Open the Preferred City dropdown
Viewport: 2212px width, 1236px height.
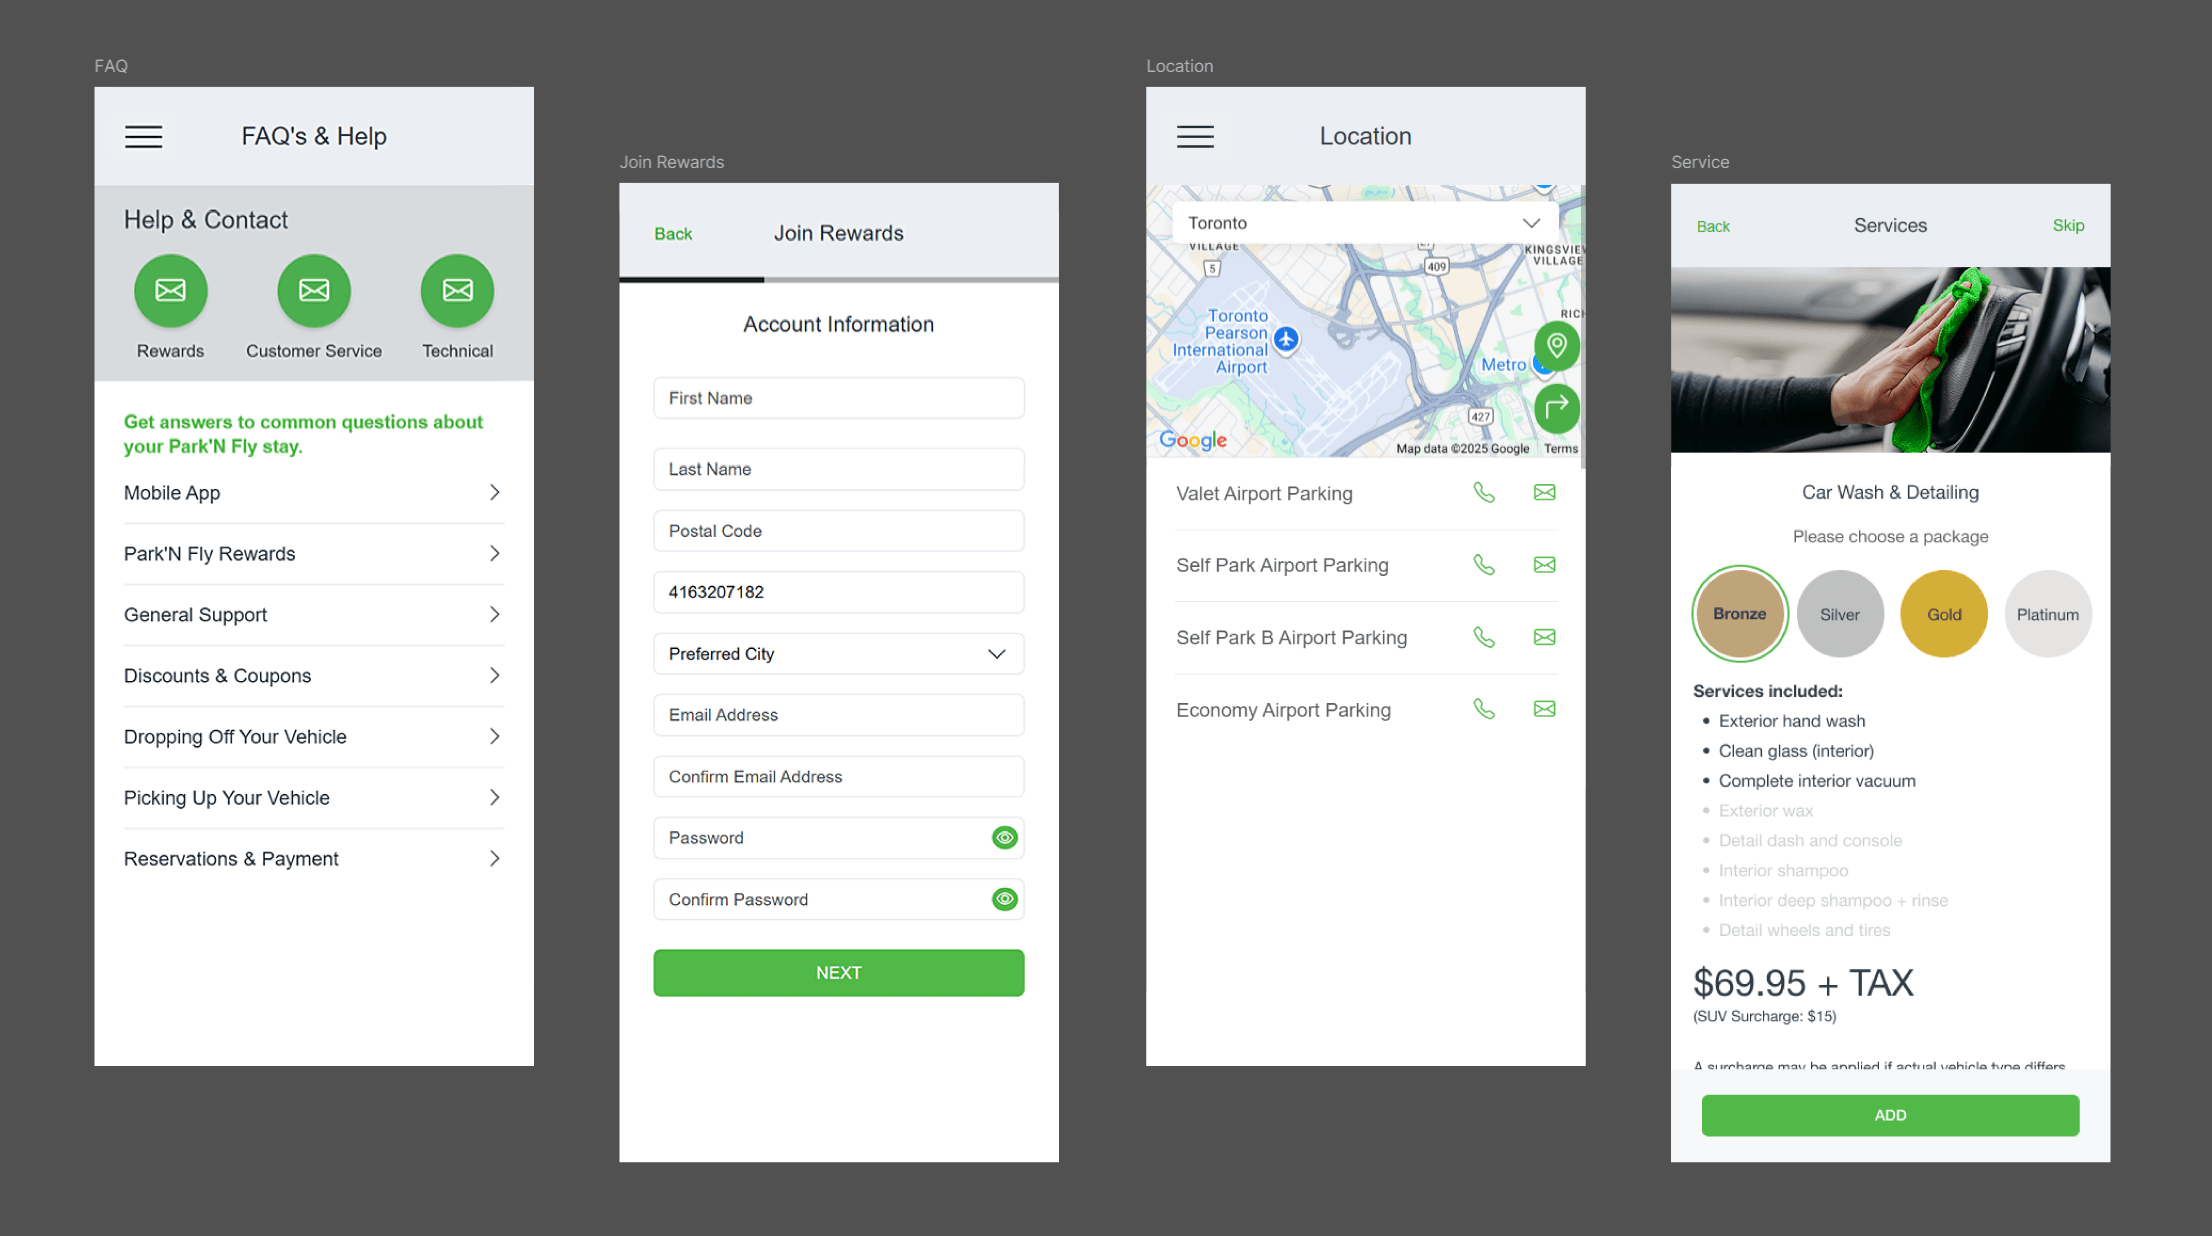click(838, 654)
